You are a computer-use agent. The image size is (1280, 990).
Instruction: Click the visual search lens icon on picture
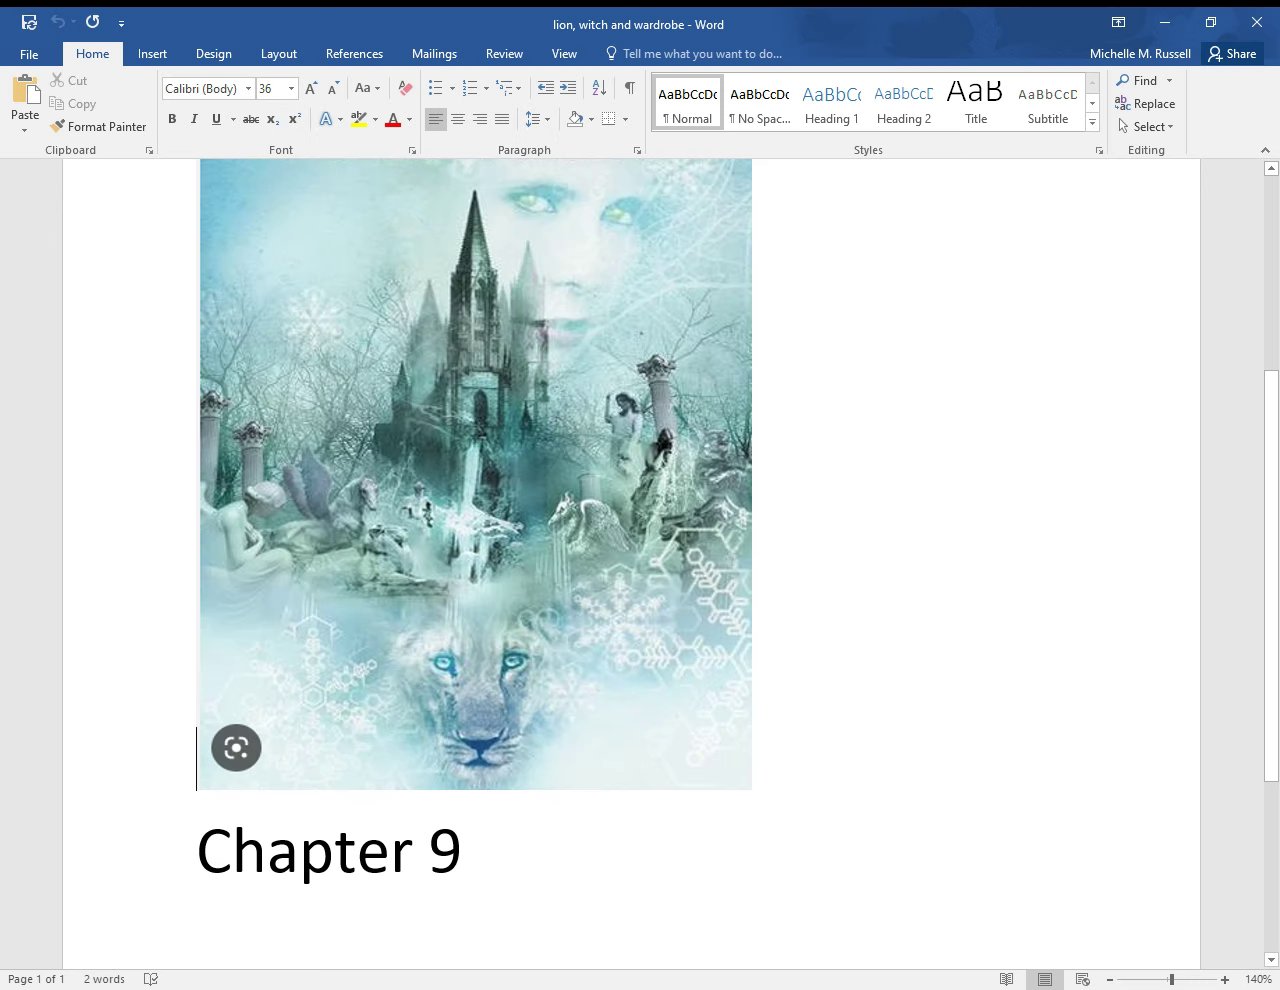tap(236, 747)
